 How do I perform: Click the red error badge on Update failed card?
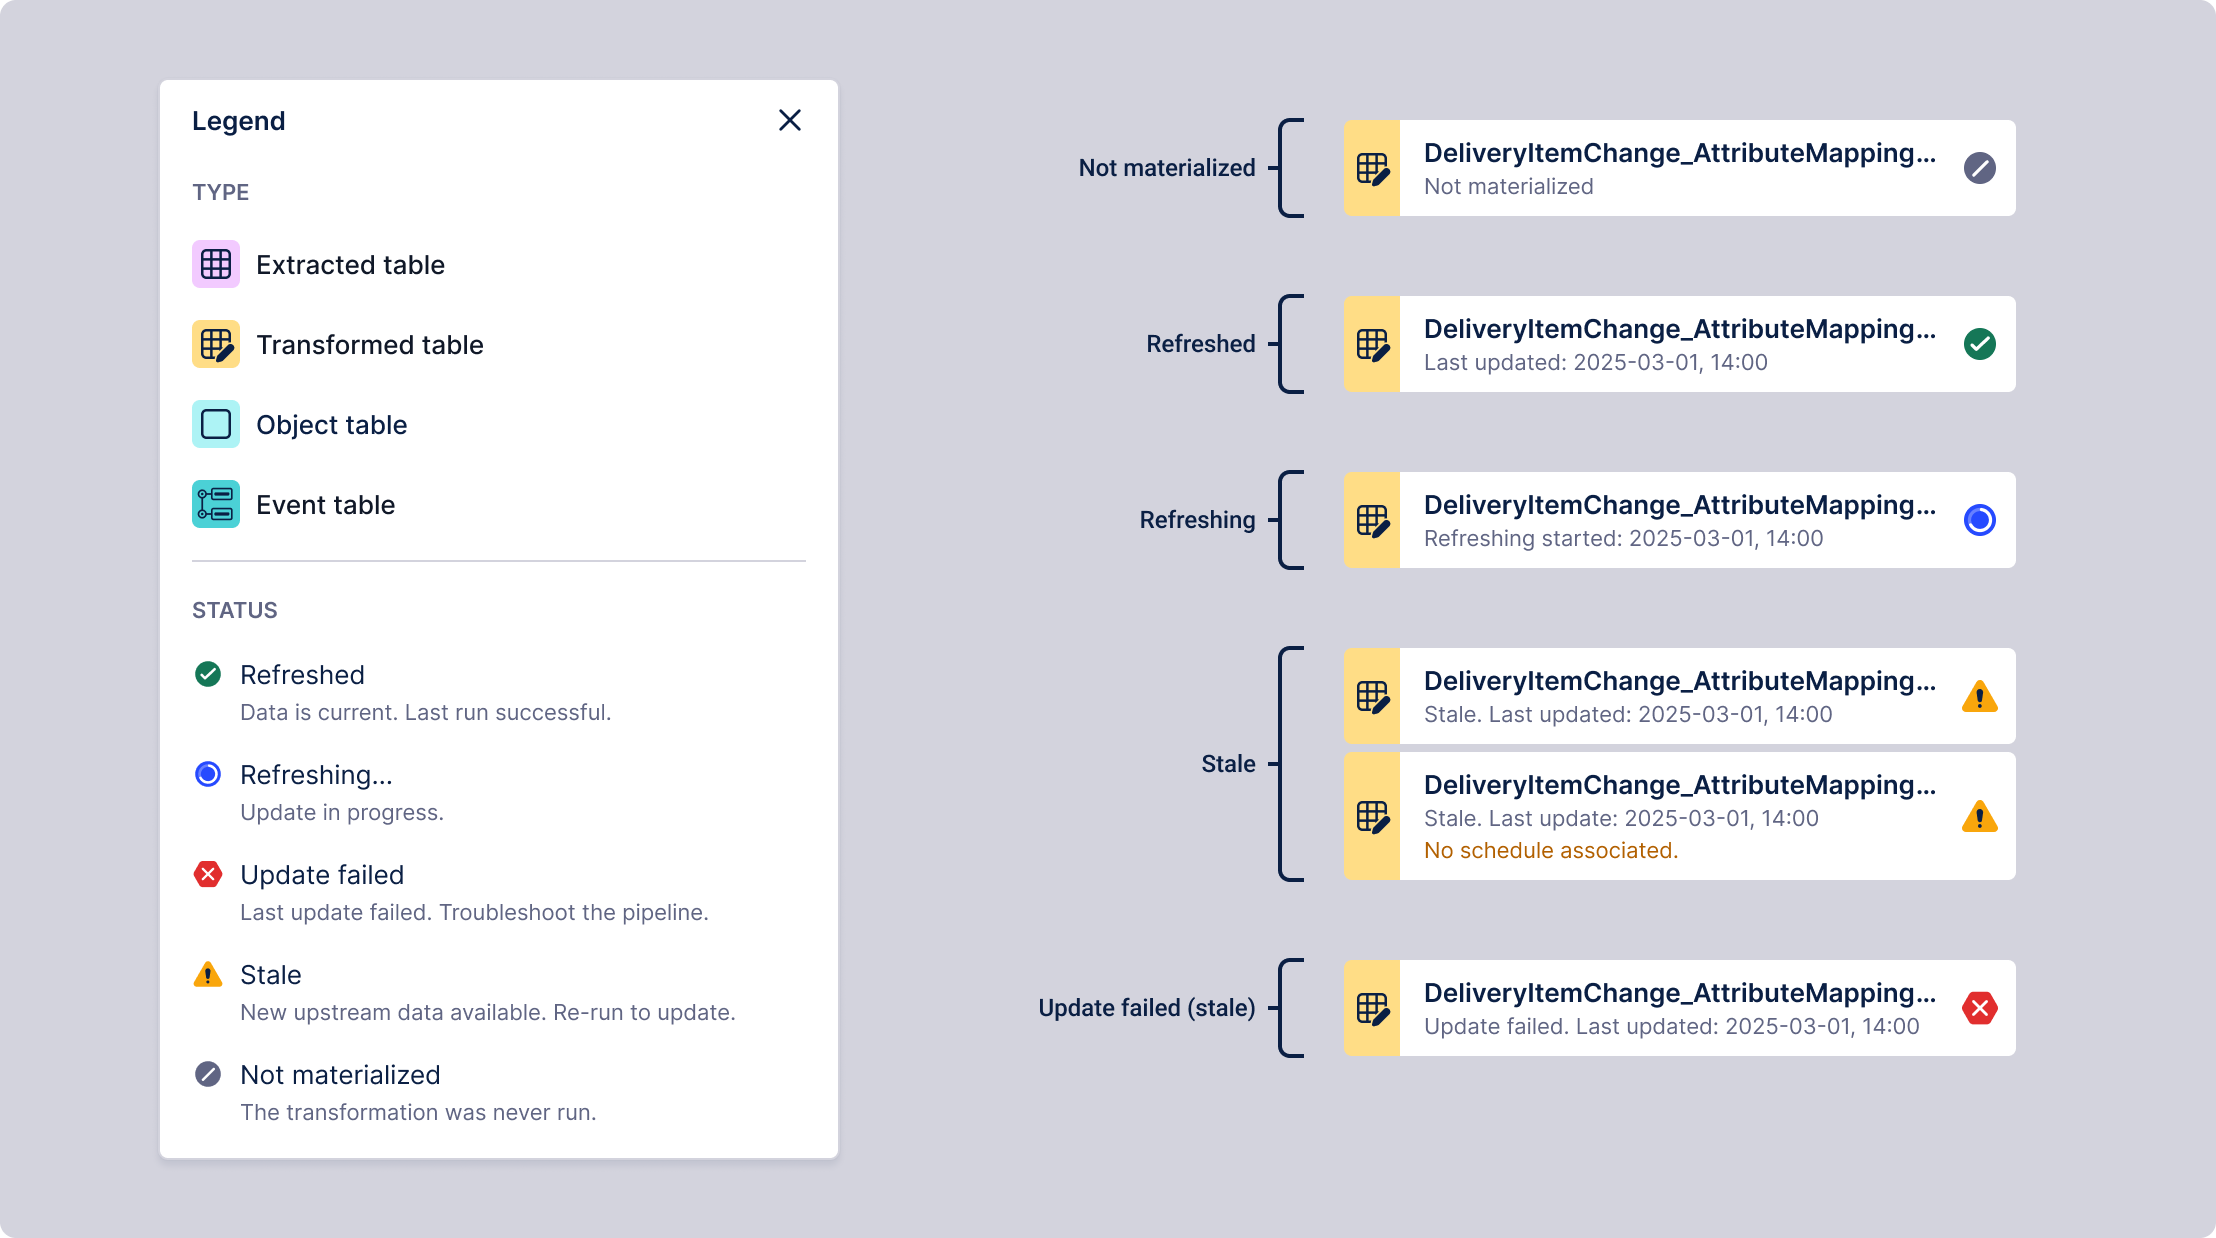tap(1981, 1008)
